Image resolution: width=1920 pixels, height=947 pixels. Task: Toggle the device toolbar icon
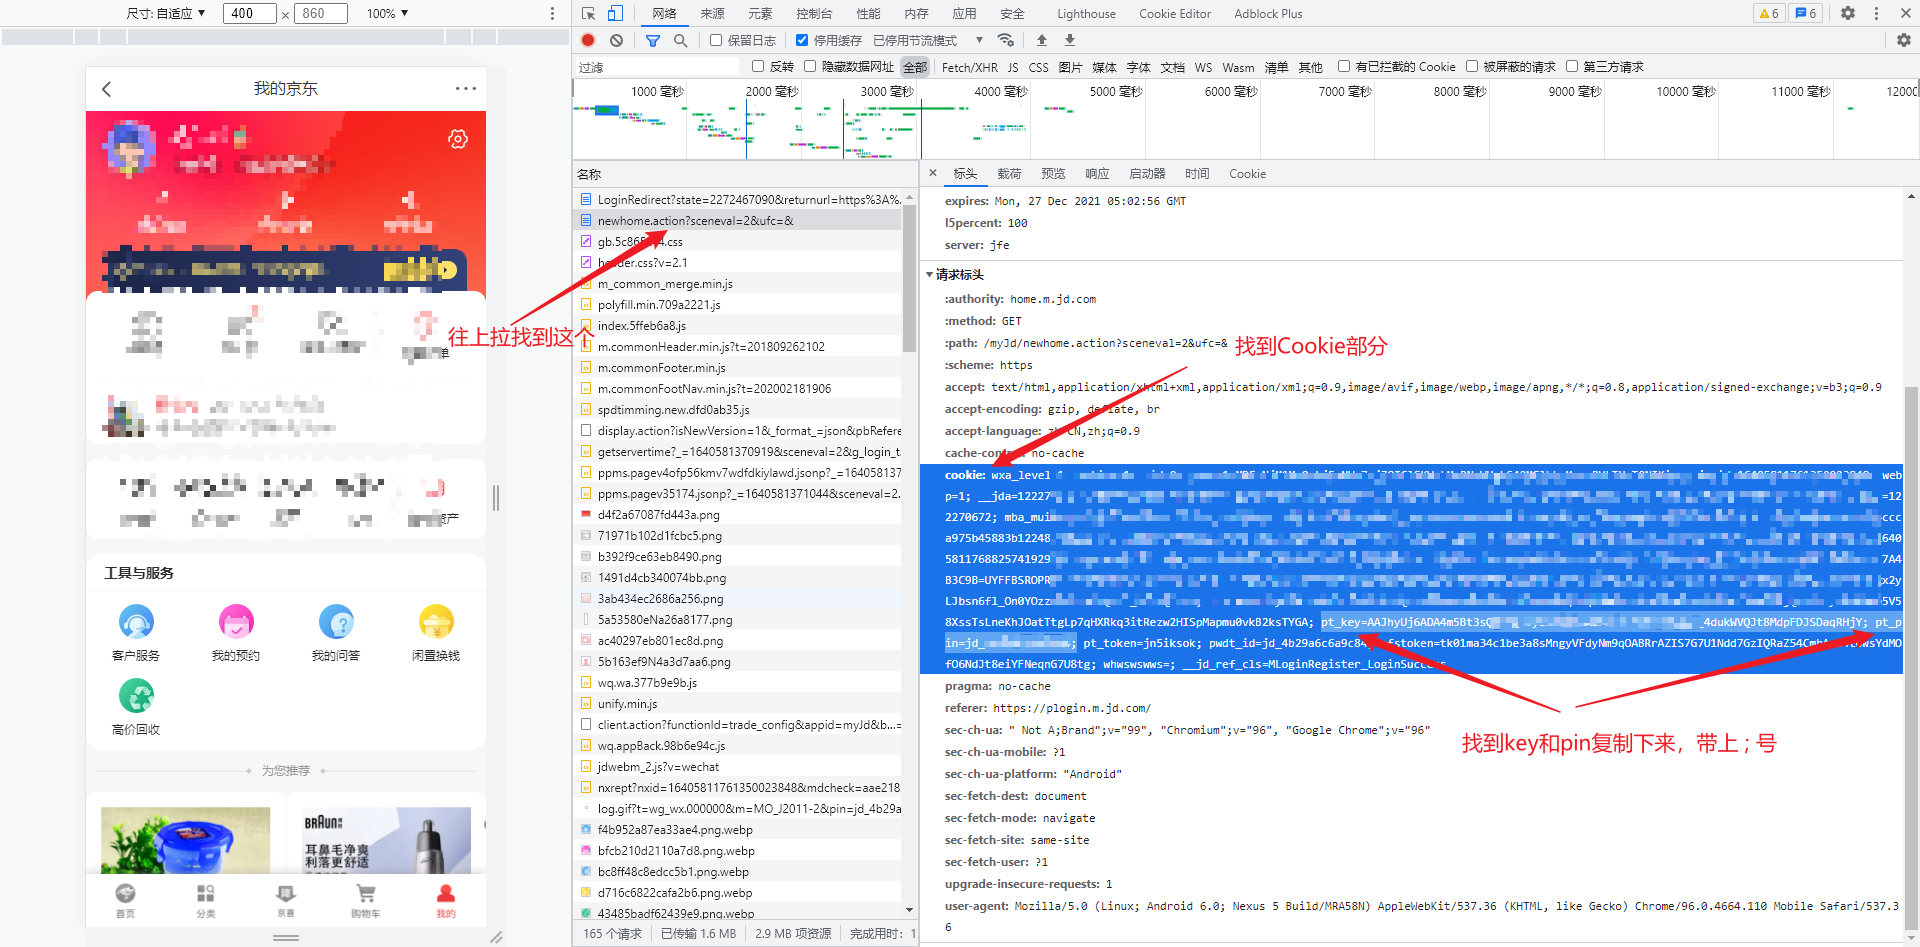615,13
